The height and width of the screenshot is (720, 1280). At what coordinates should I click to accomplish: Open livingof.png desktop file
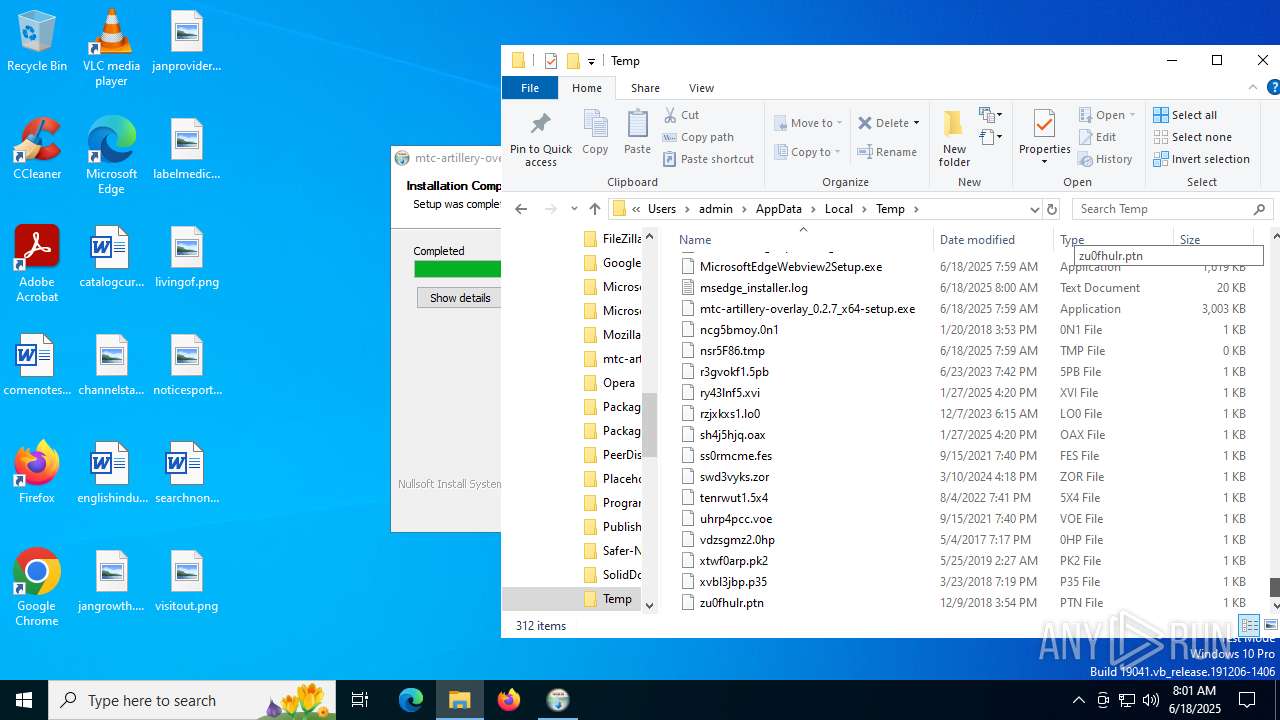[x=186, y=257]
